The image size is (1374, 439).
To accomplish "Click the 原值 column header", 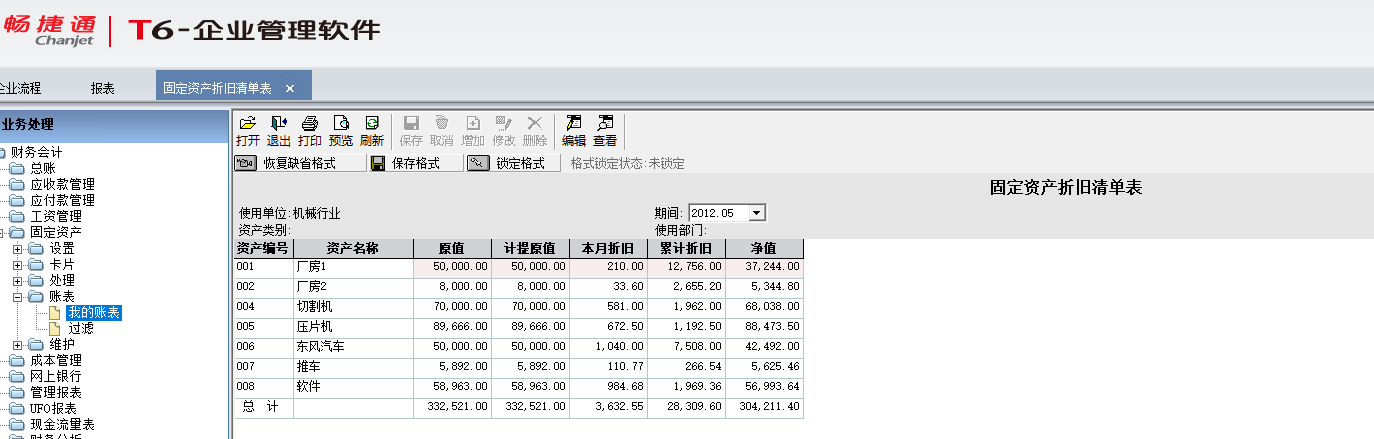I will point(452,248).
